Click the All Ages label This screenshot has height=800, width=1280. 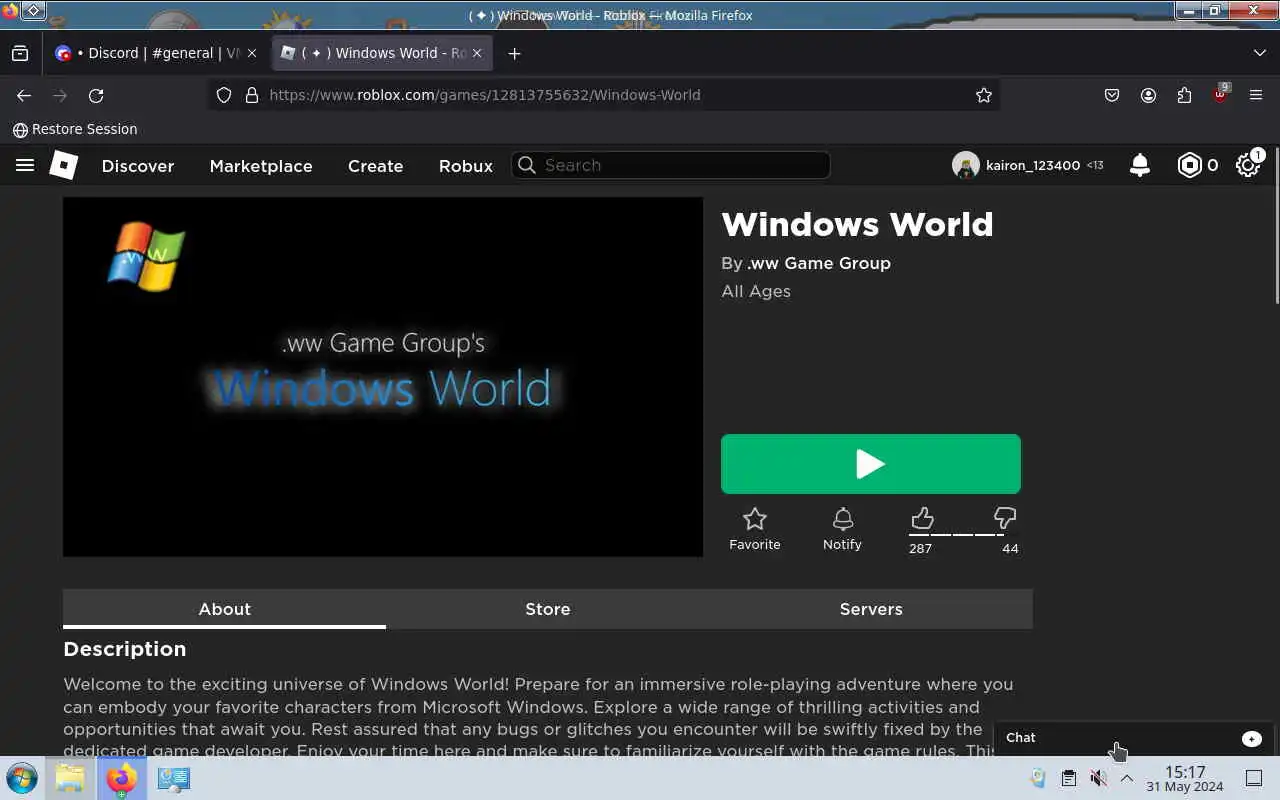coord(756,291)
